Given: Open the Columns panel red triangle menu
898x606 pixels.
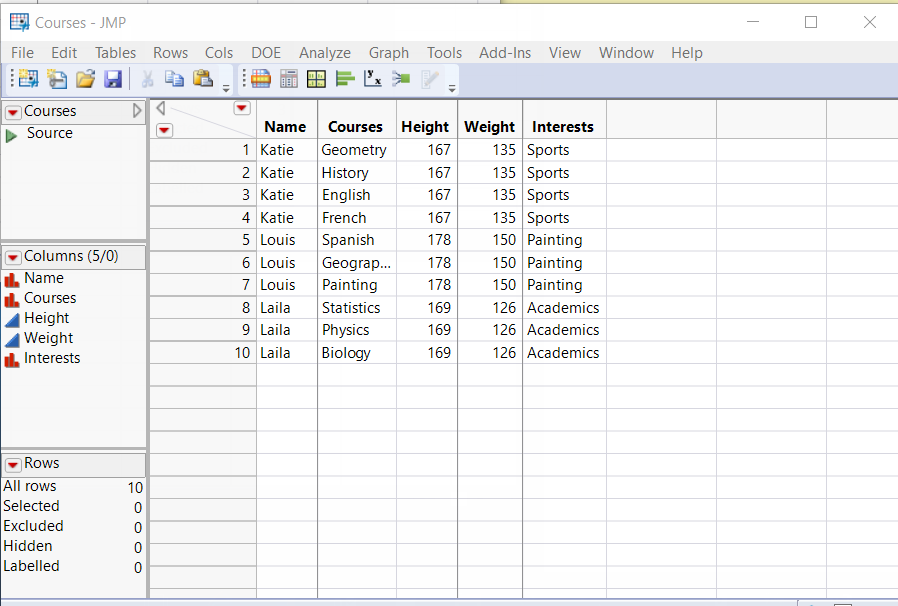Looking at the screenshot, I should 13,257.
